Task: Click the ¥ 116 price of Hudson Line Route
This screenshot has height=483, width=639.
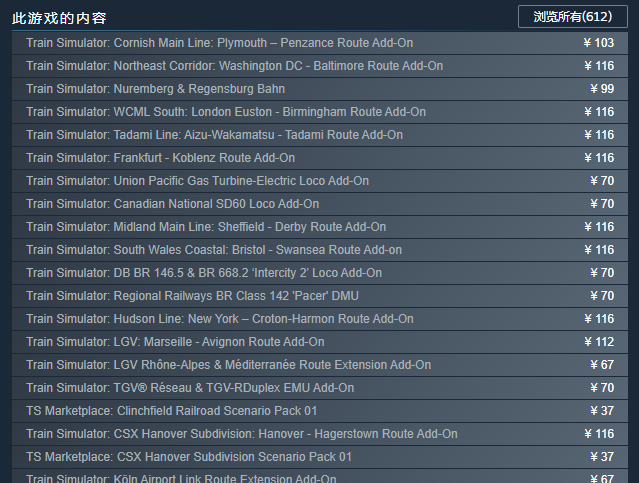Action: click(599, 319)
